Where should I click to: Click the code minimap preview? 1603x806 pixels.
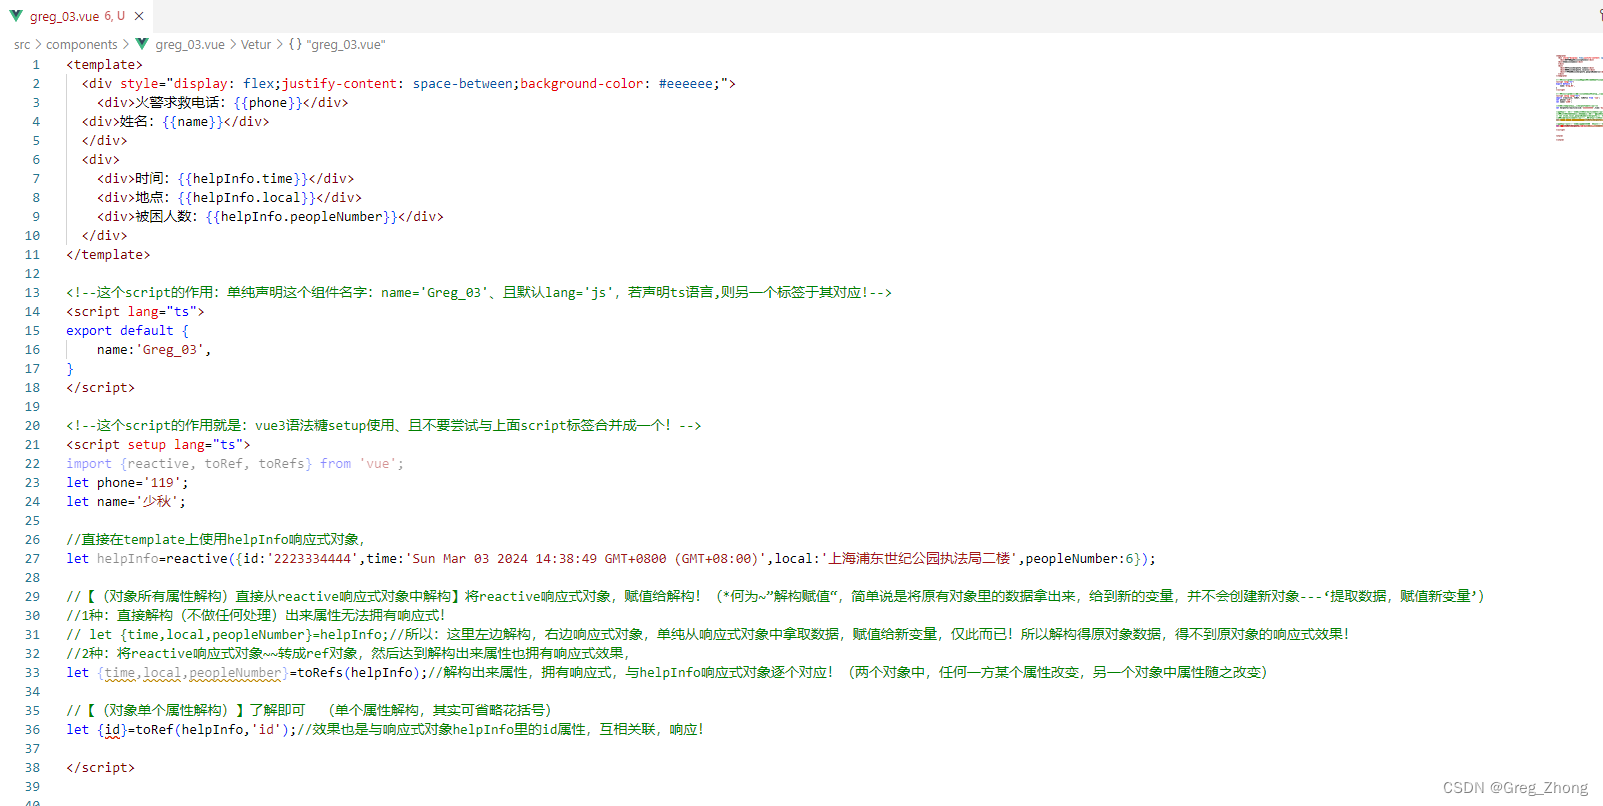coord(1578,98)
